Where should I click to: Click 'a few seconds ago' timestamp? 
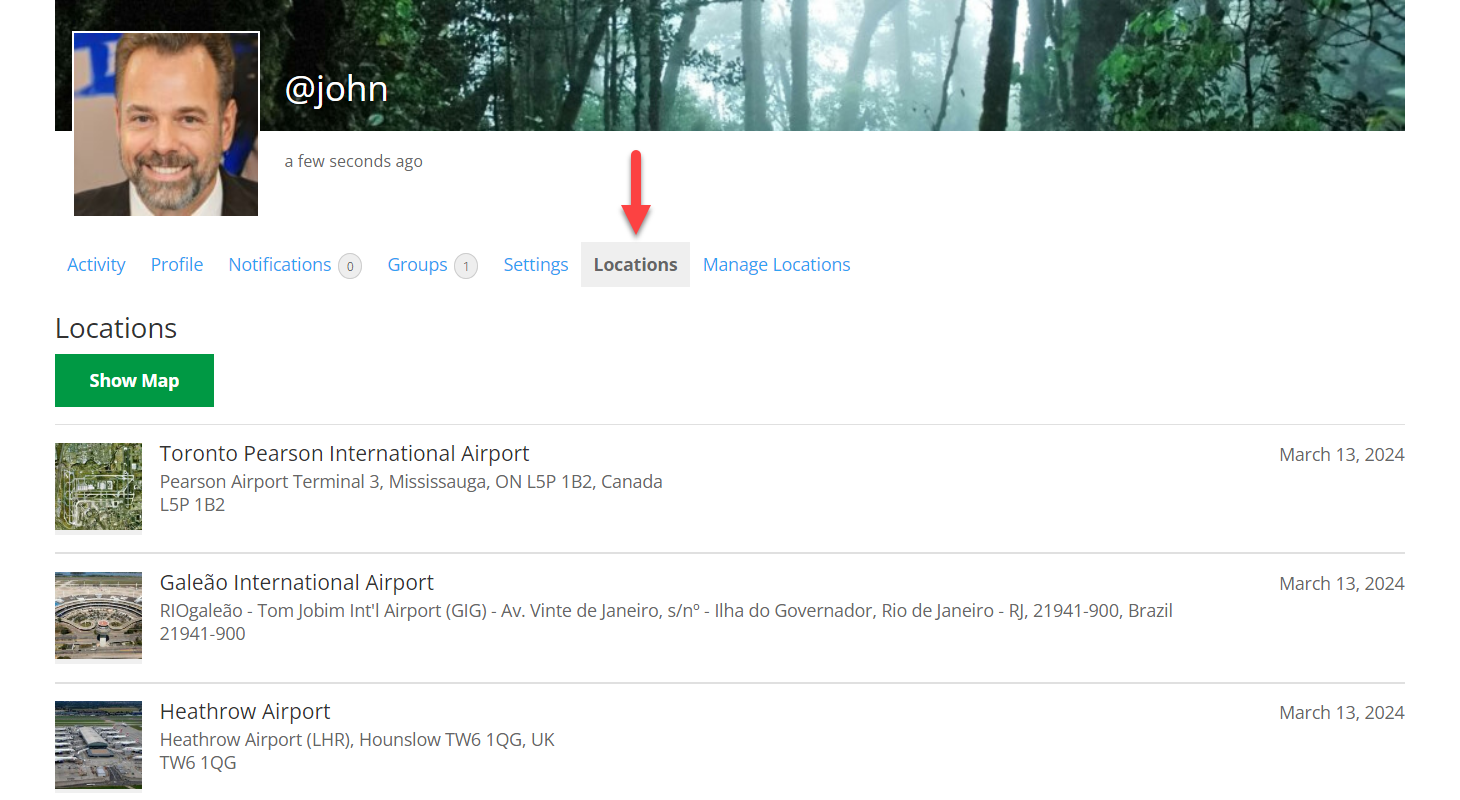click(x=354, y=161)
